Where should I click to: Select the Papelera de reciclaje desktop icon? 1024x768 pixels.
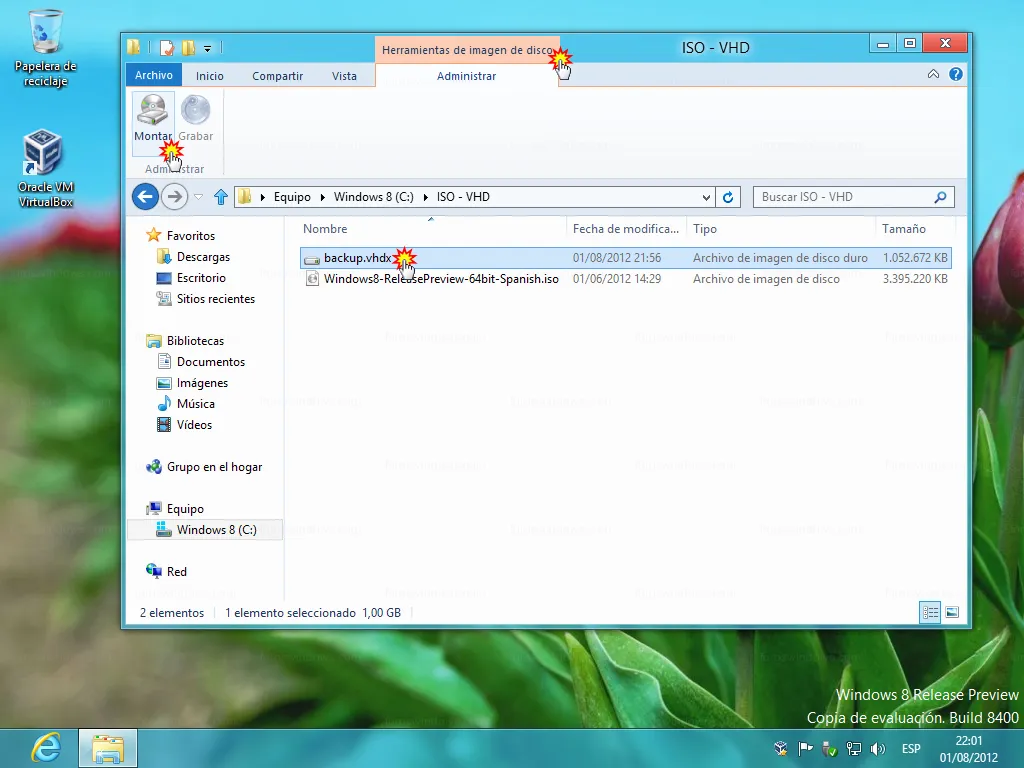pos(46,50)
